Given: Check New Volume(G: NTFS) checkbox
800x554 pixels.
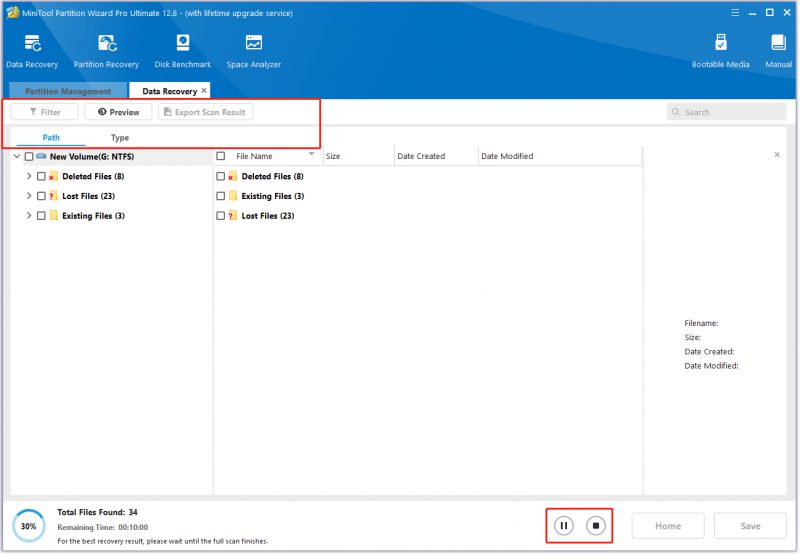Looking at the screenshot, I should (29, 157).
